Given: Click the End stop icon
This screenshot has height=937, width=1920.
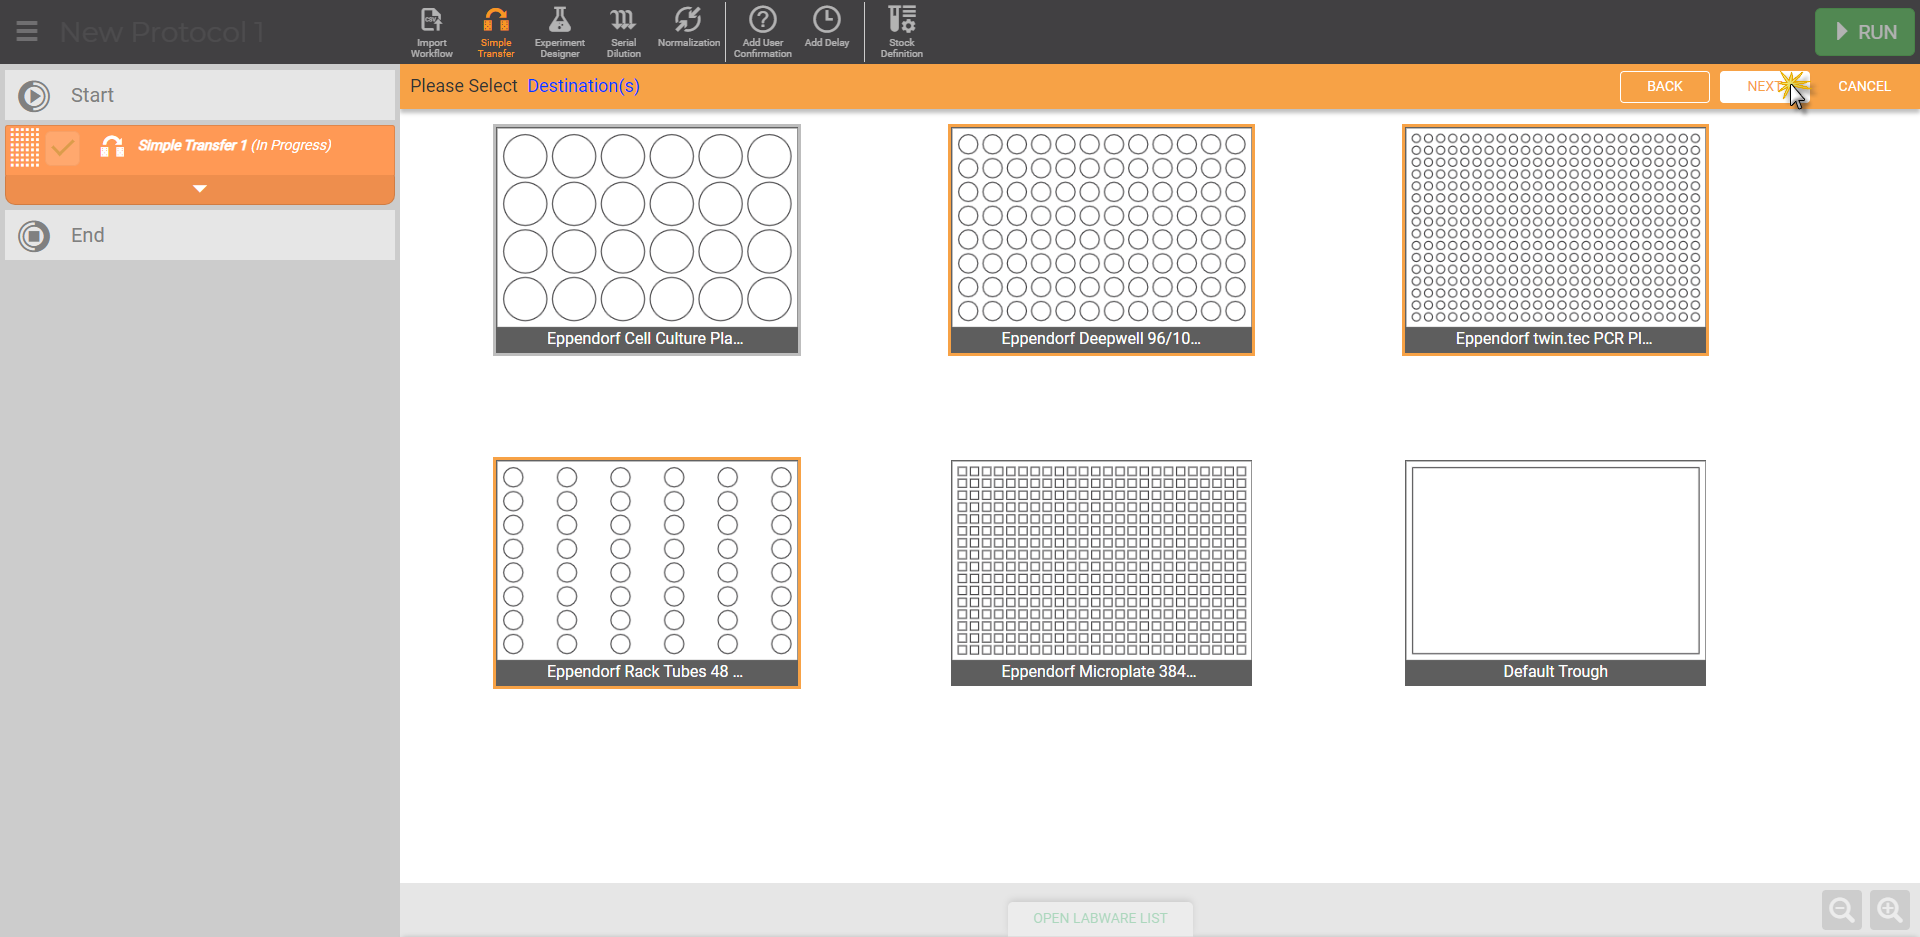Looking at the screenshot, I should point(34,236).
